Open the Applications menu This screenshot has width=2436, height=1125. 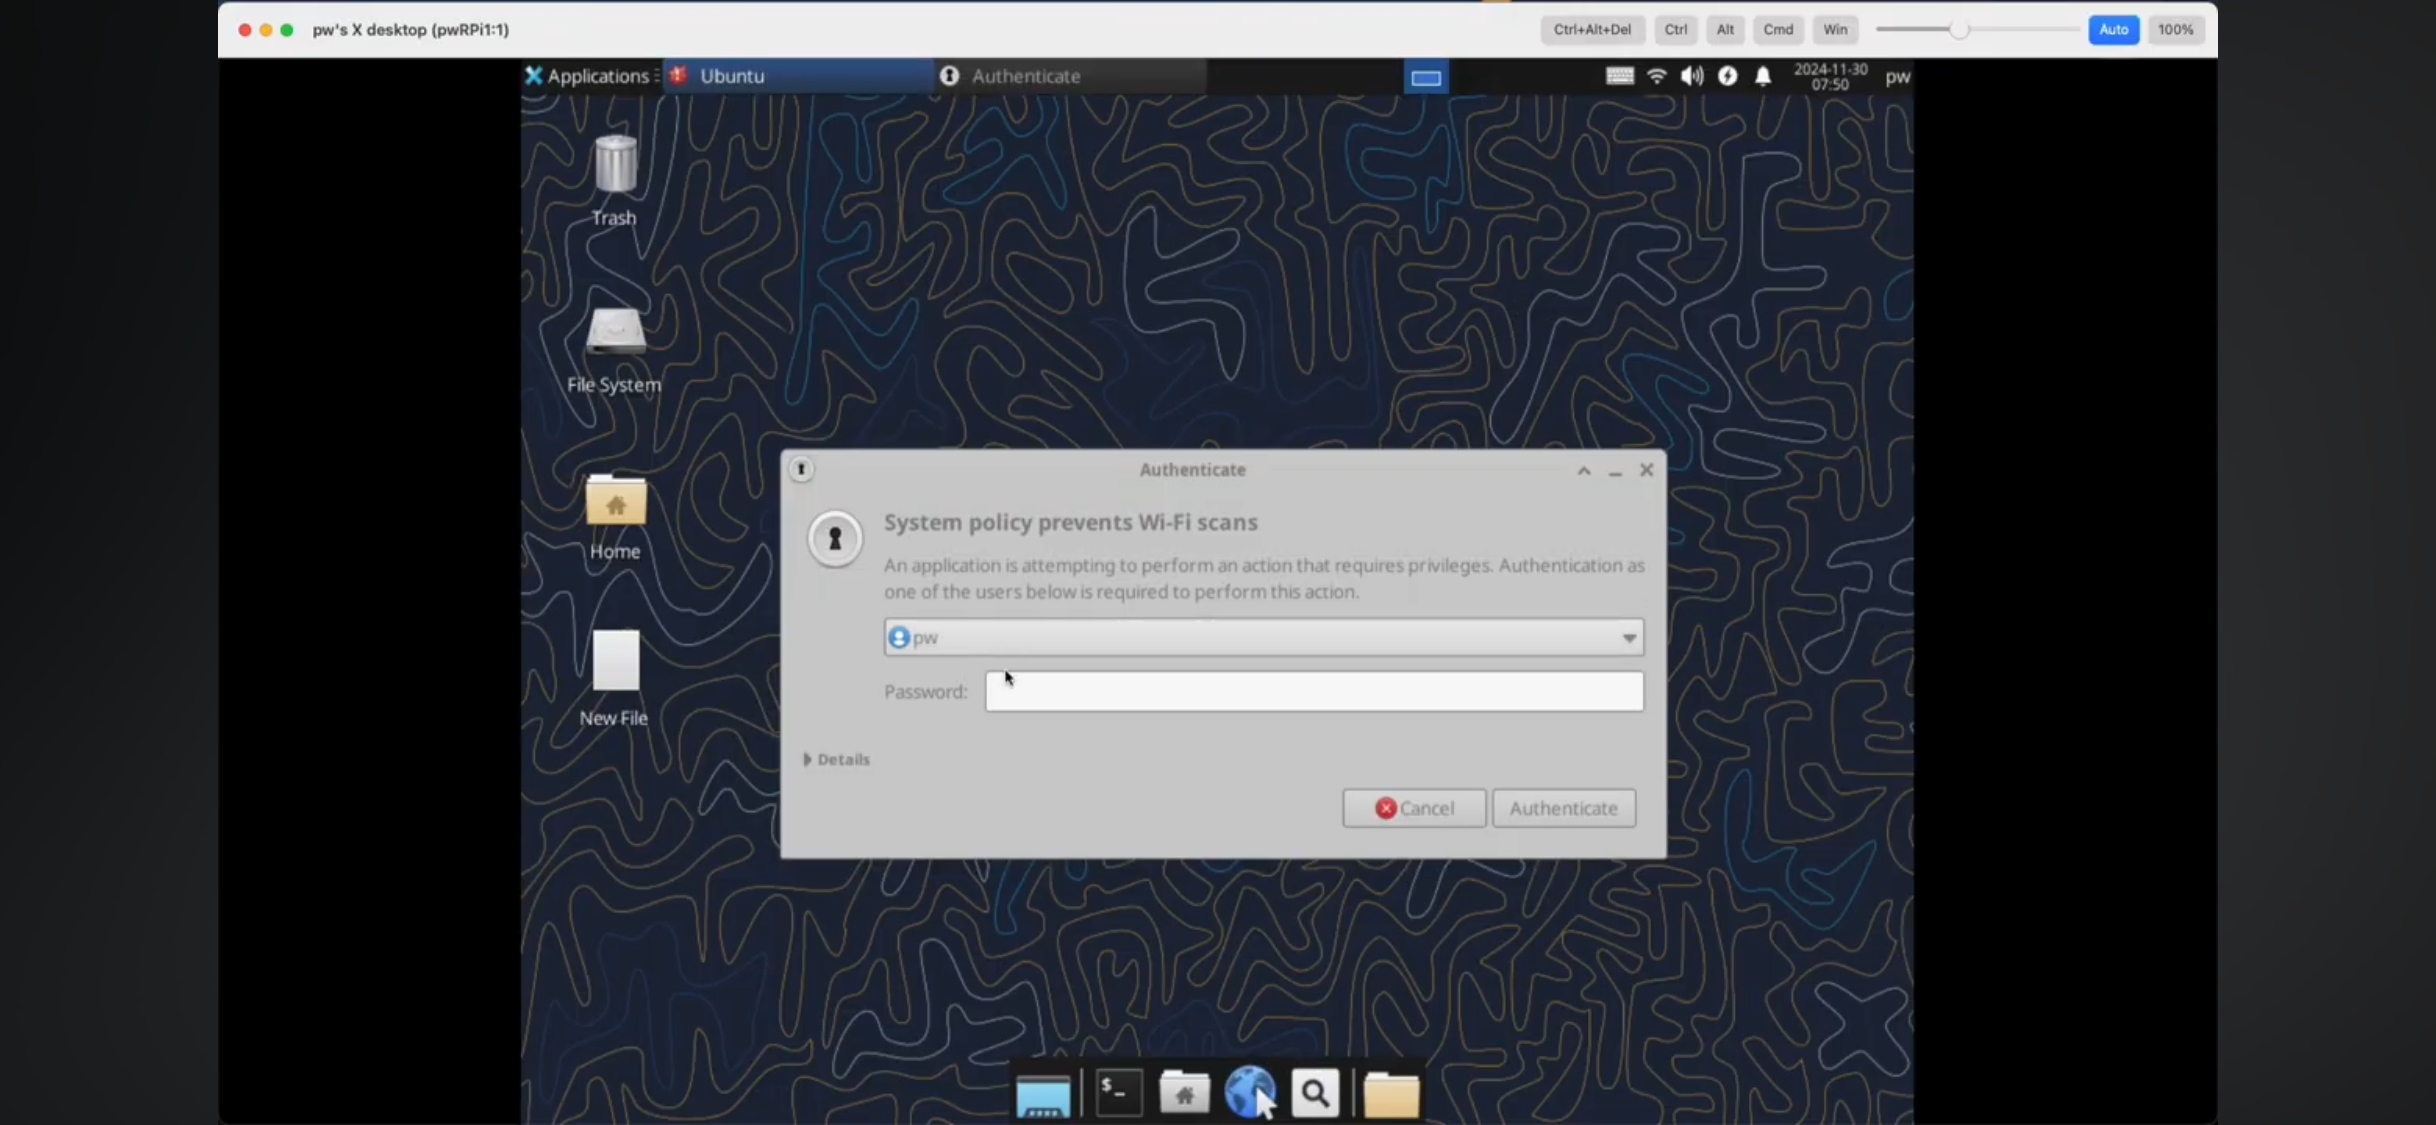(x=588, y=76)
